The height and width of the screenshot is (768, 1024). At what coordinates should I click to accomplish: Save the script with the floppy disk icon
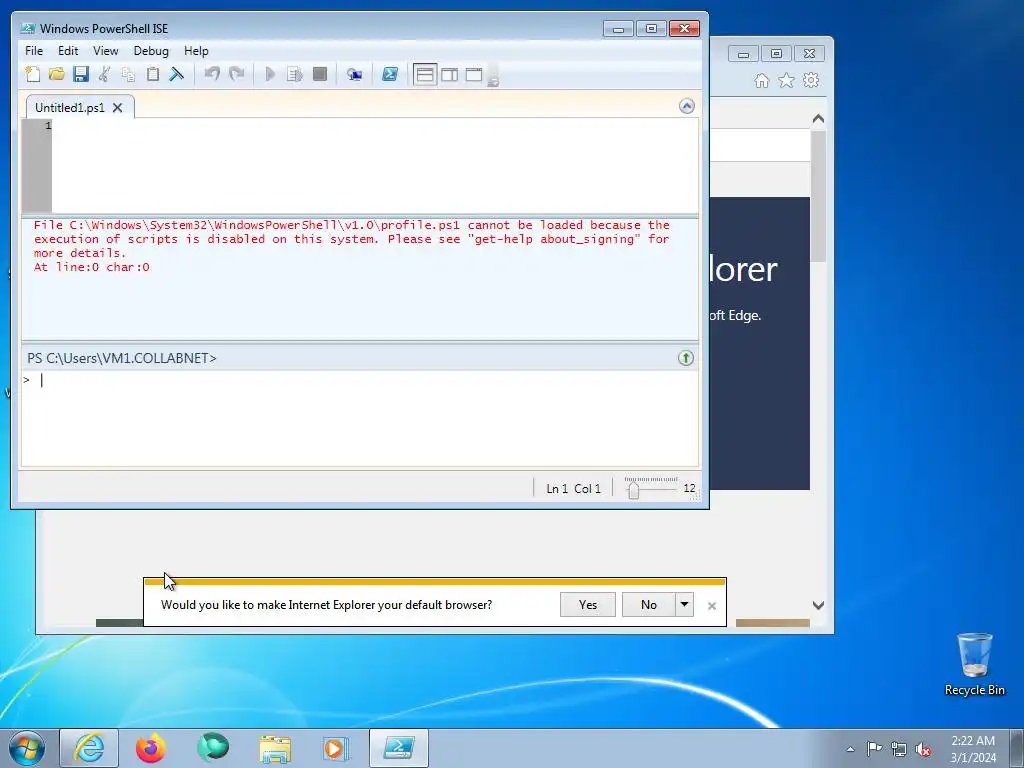tap(81, 74)
